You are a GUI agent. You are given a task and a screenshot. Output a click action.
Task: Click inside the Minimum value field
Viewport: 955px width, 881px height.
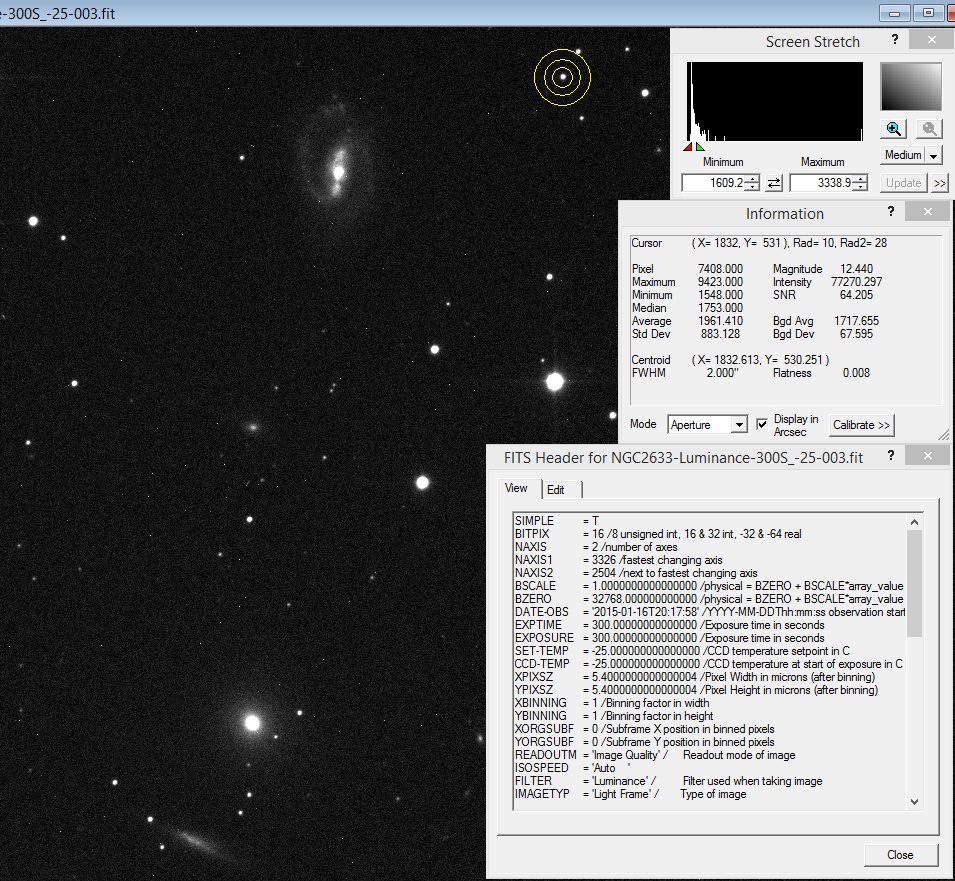[714, 182]
